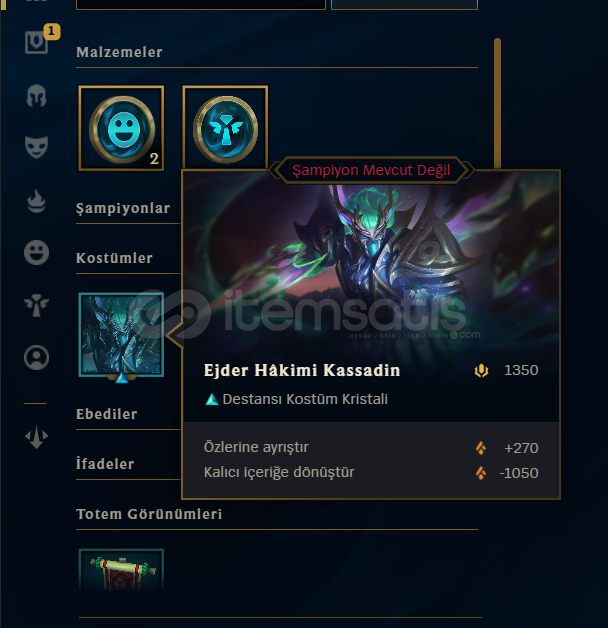
Task: Open the bottom trident sidebar icon
Action: point(36,437)
